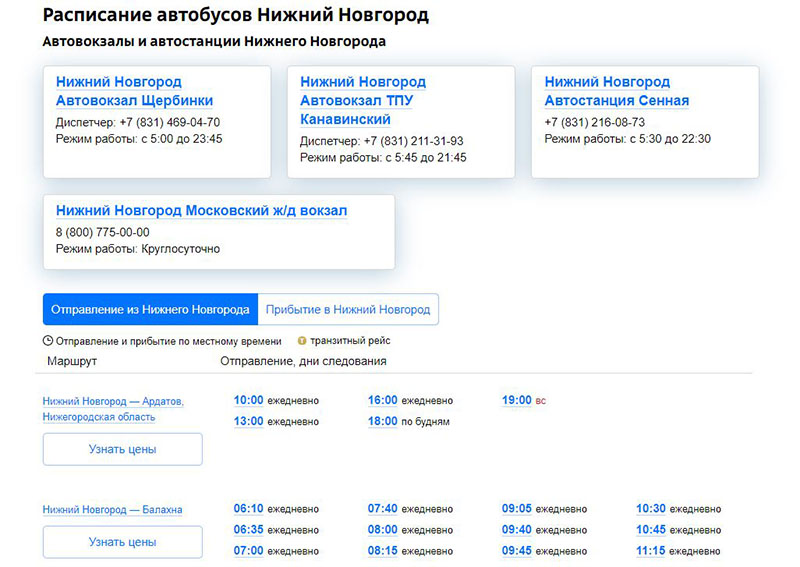The width and height of the screenshot is (800, 567).
Task: Select the 18:00 weekdays departure
Action: 382,421
